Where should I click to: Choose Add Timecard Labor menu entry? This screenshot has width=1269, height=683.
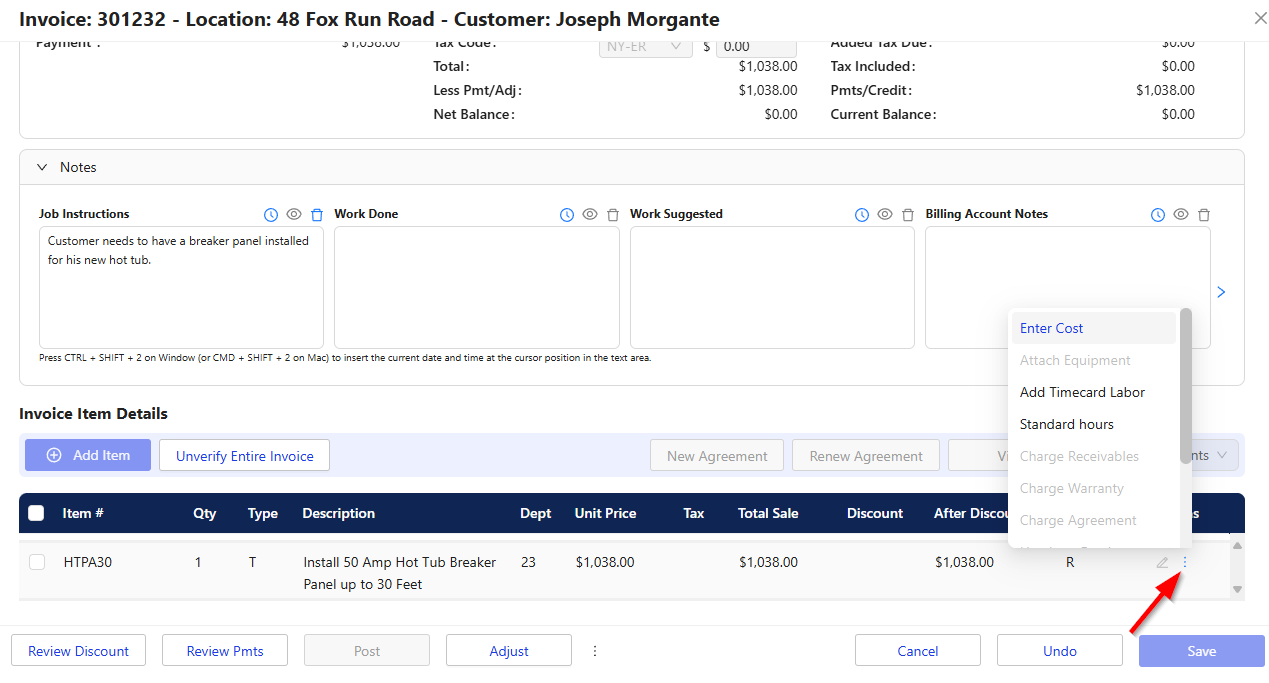tap(1093, 392)
